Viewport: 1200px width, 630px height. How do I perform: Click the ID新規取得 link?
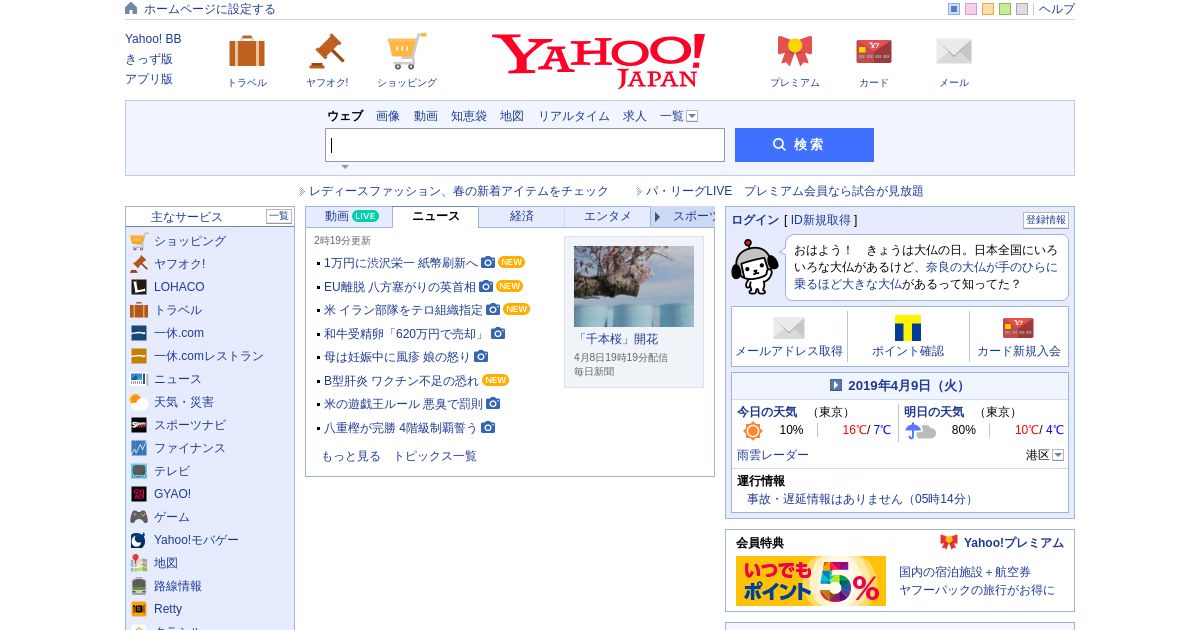coord(821,220)
